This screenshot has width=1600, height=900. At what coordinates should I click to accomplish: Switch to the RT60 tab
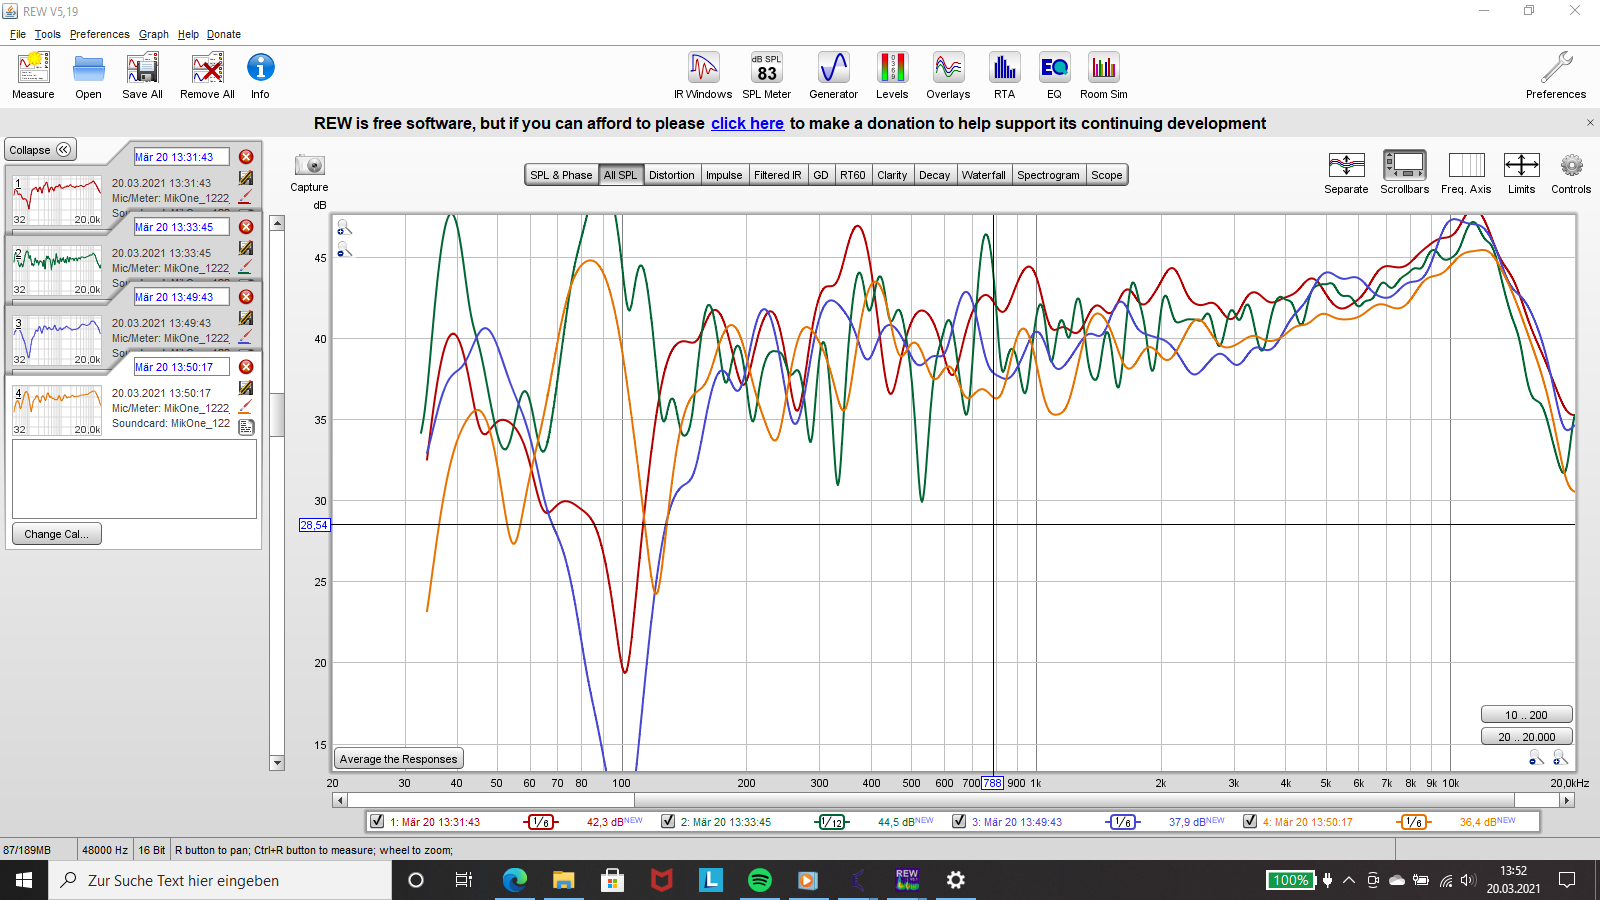coord(852,175)
